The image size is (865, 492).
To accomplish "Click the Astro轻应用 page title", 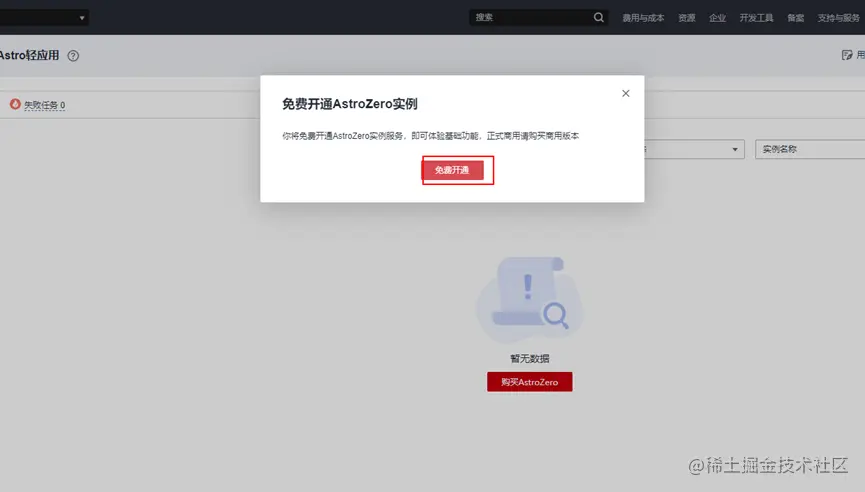I will coord(29,55).
